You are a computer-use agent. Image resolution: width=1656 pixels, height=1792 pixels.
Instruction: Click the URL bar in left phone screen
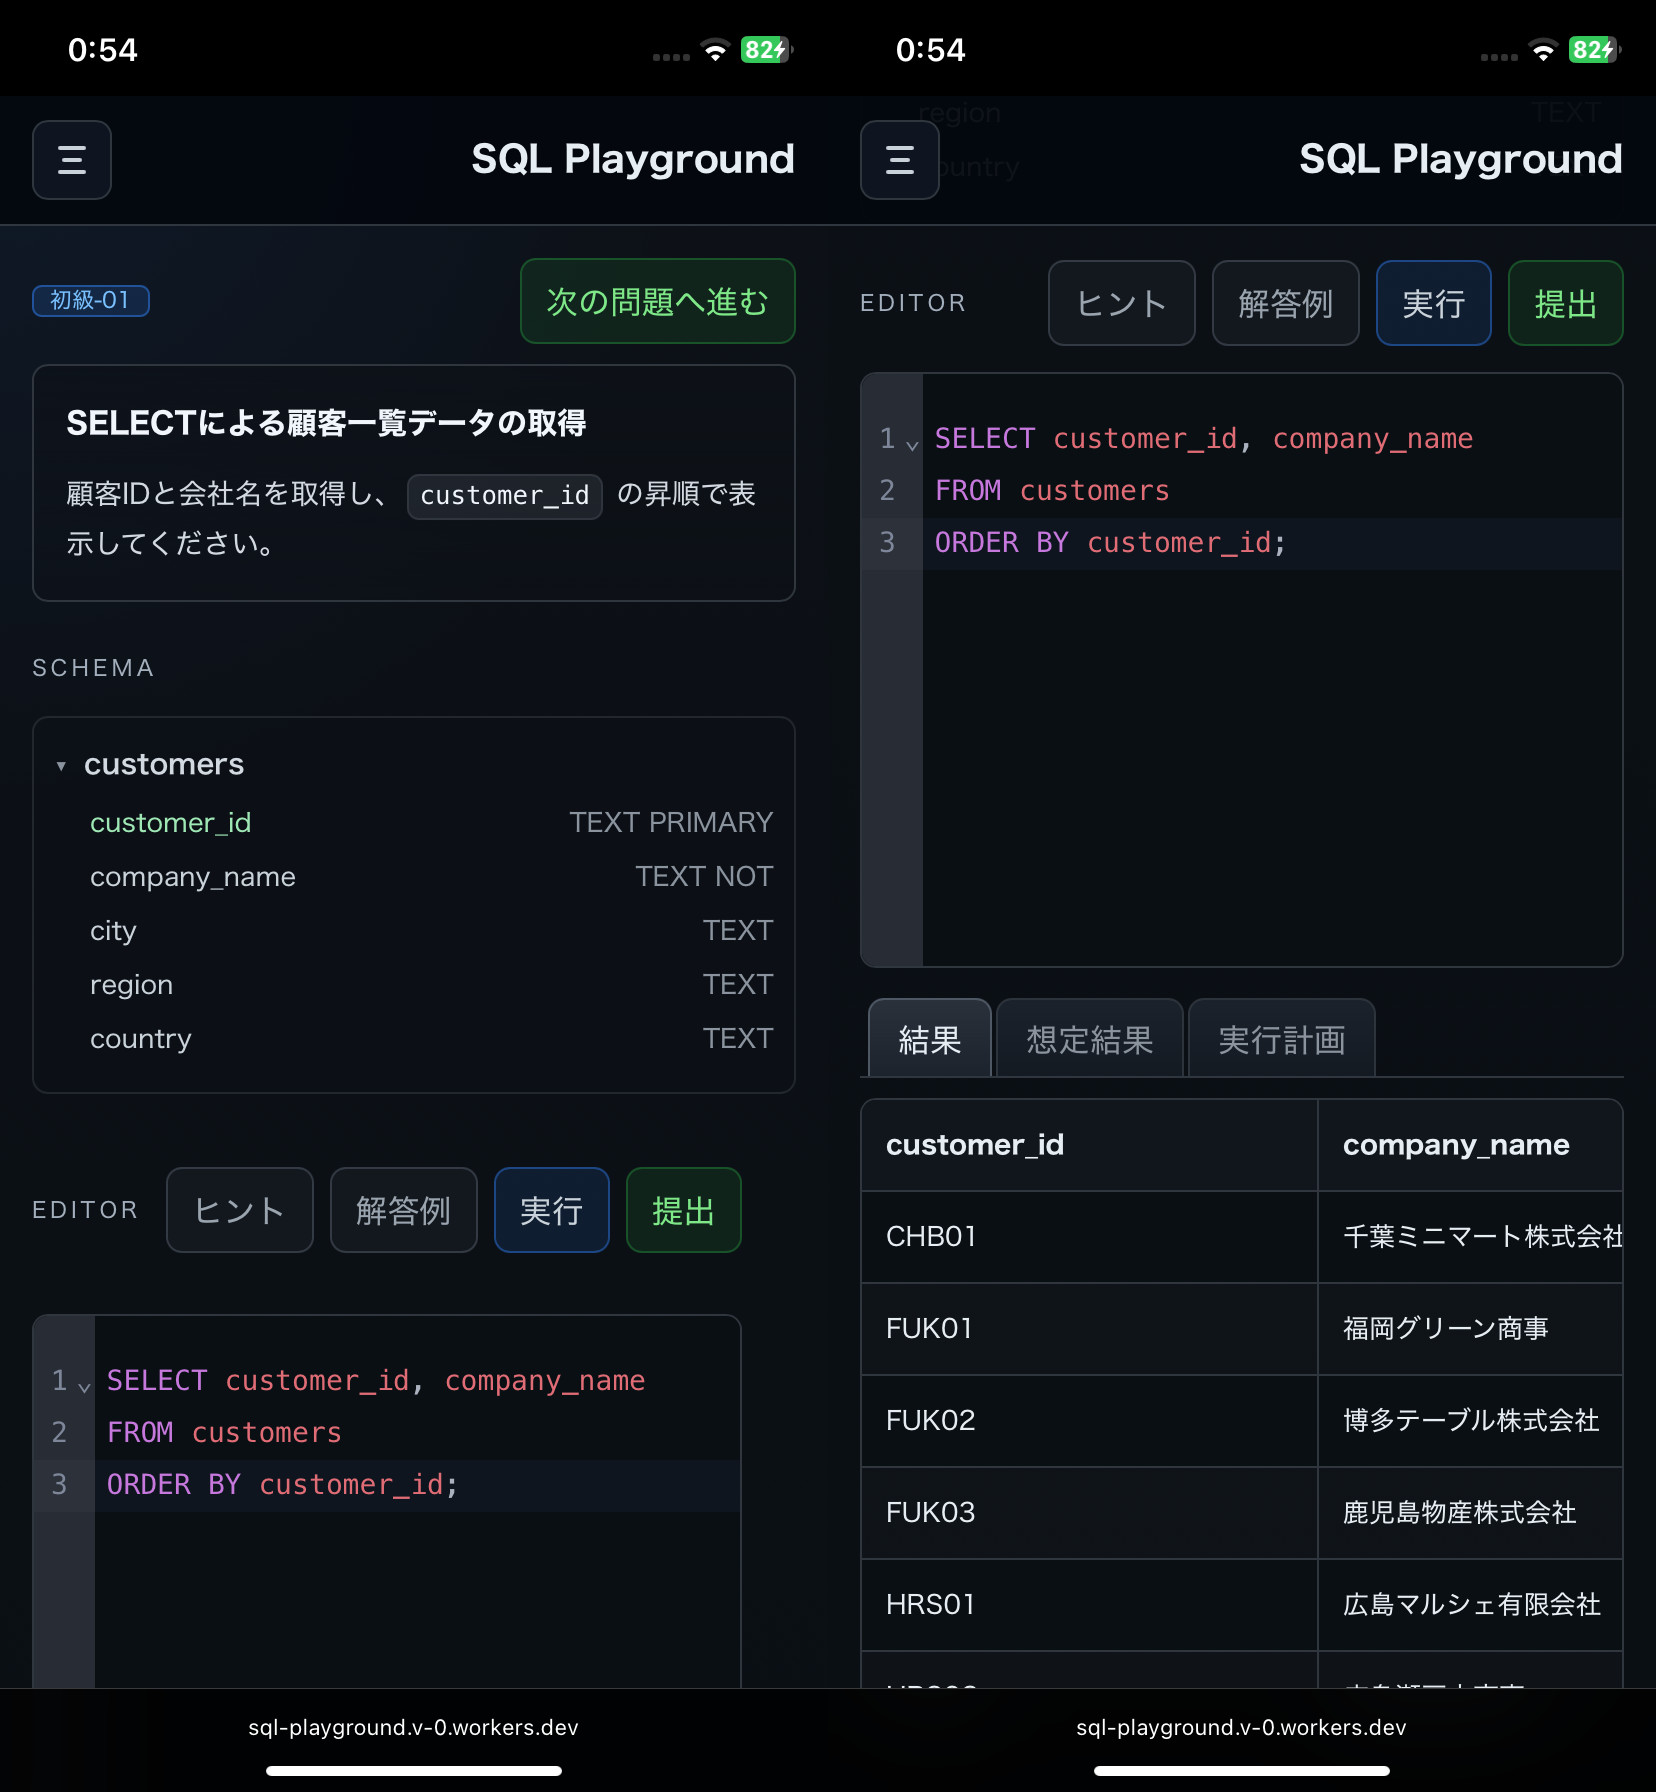point(413,1728)
